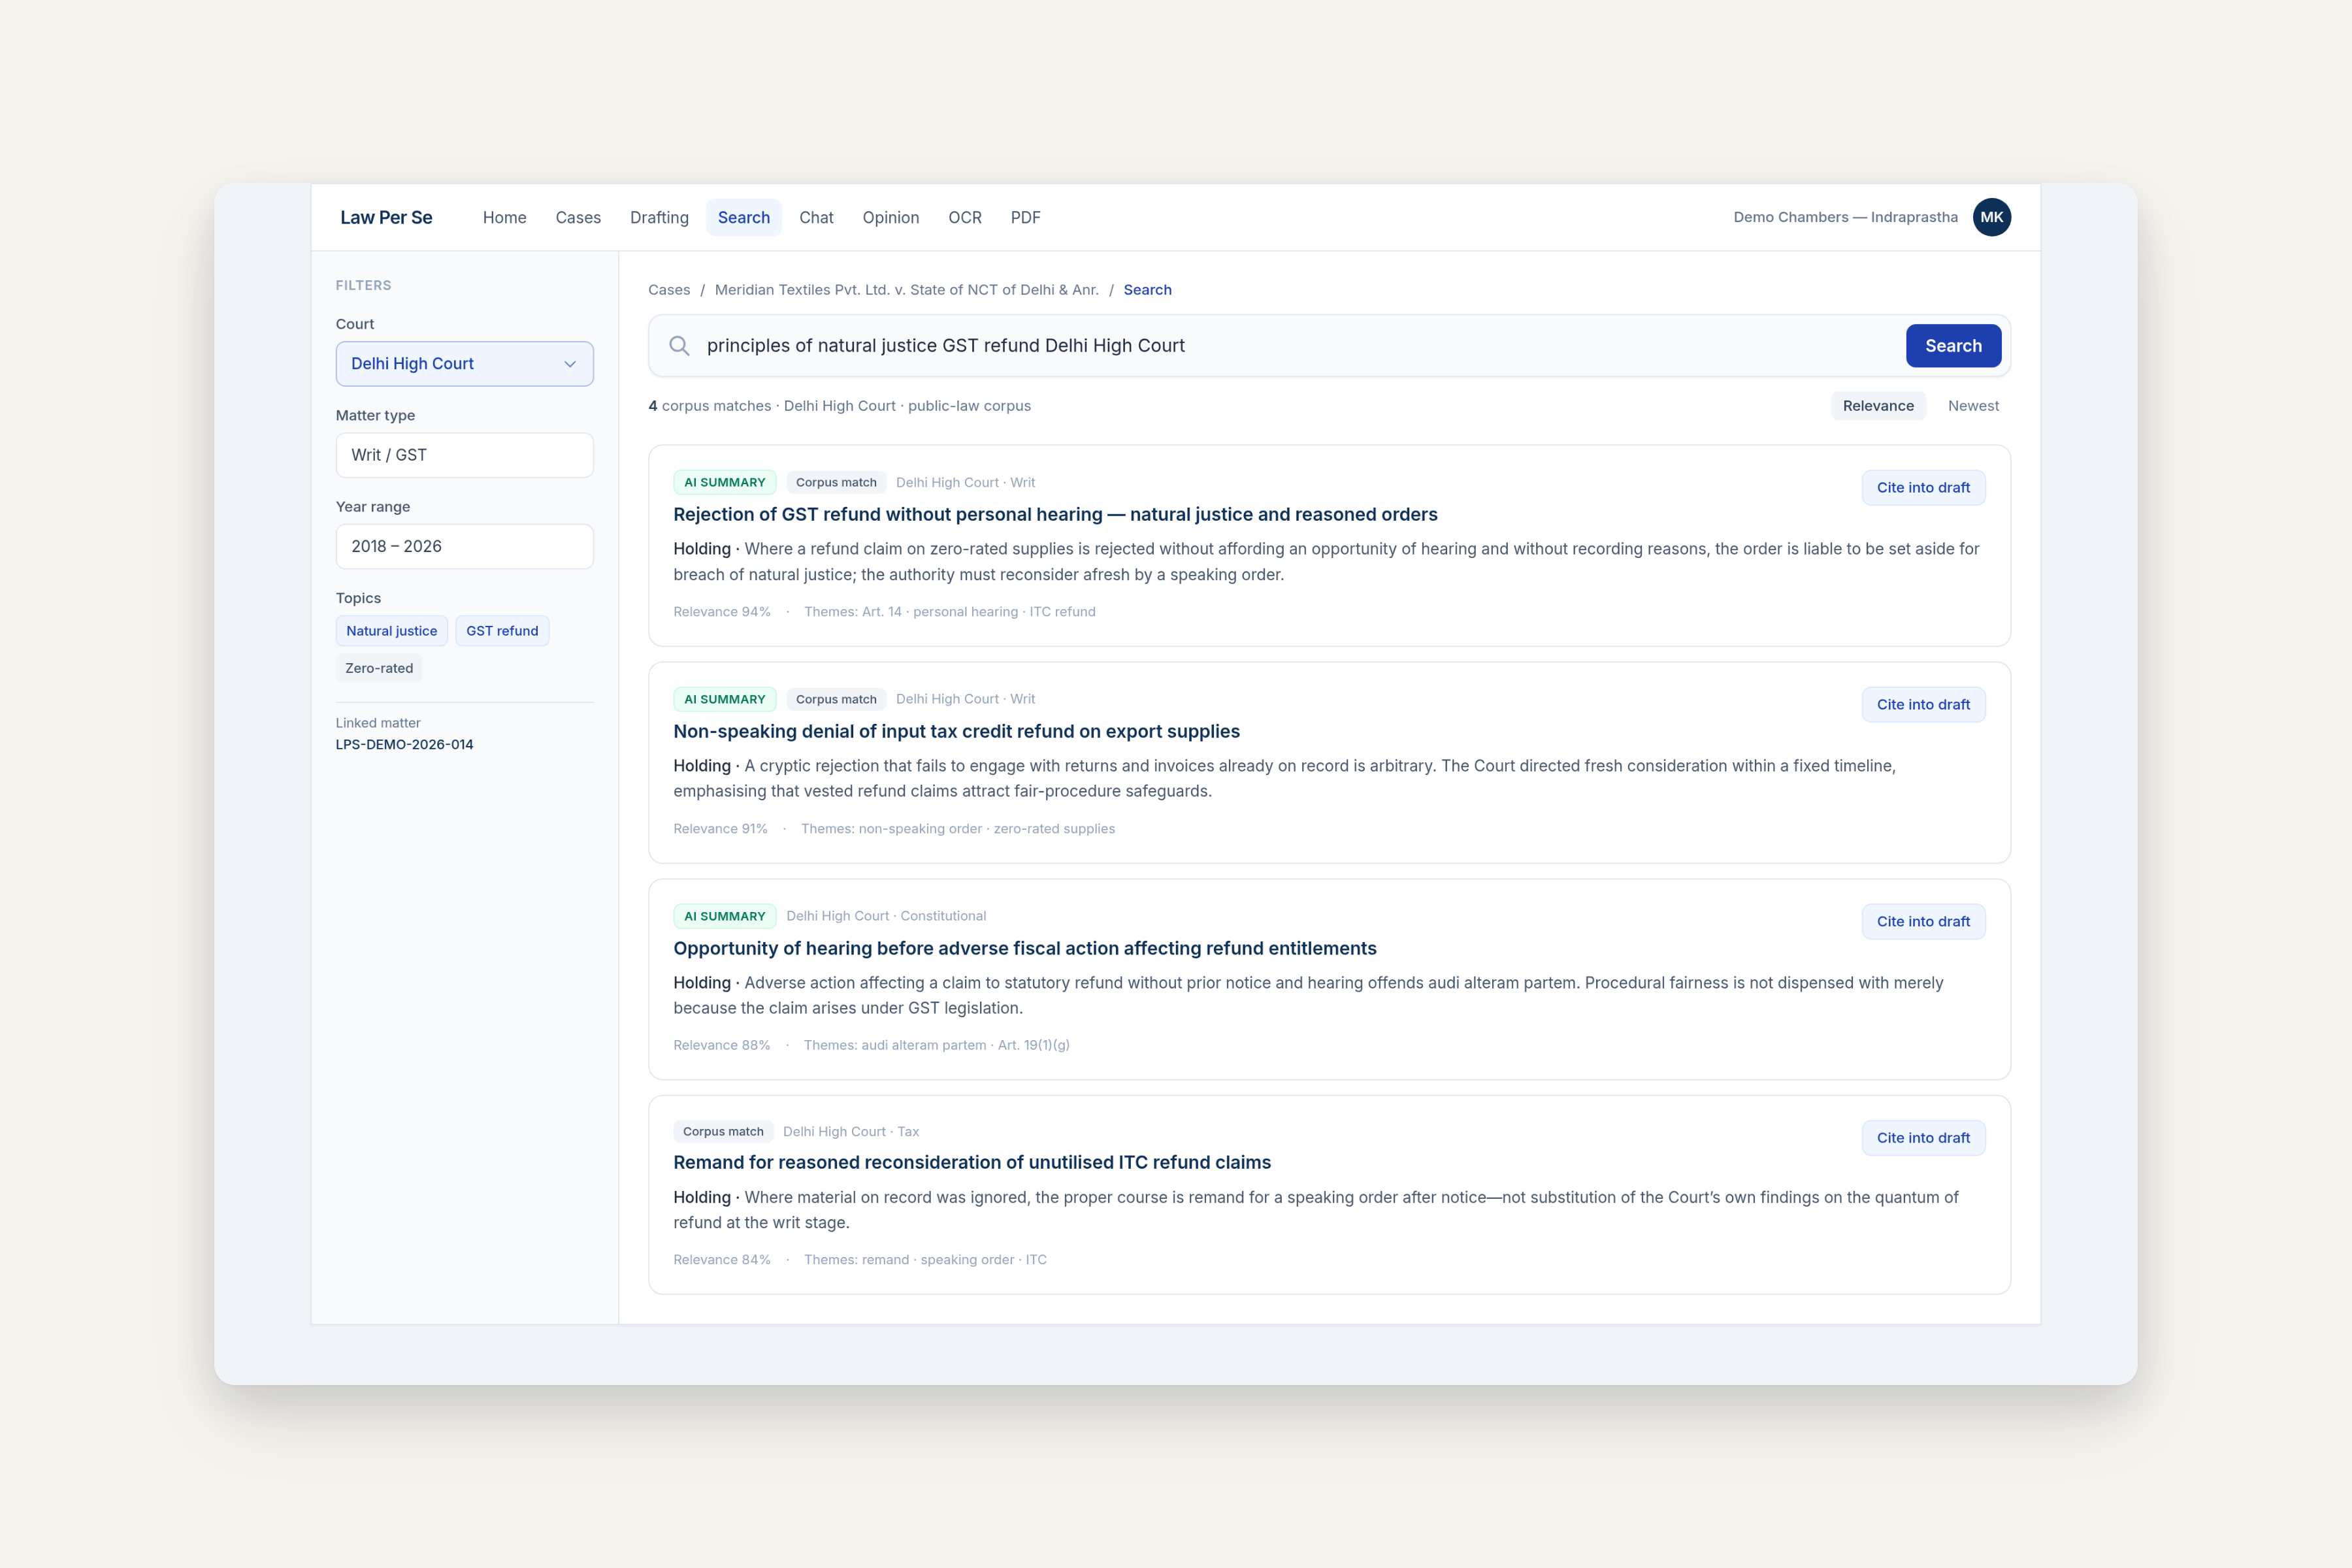The width and height of the screenshot is (2352, 1568).
Task: Switch to the Drafting tab
Action: click(x=659, y=217)
